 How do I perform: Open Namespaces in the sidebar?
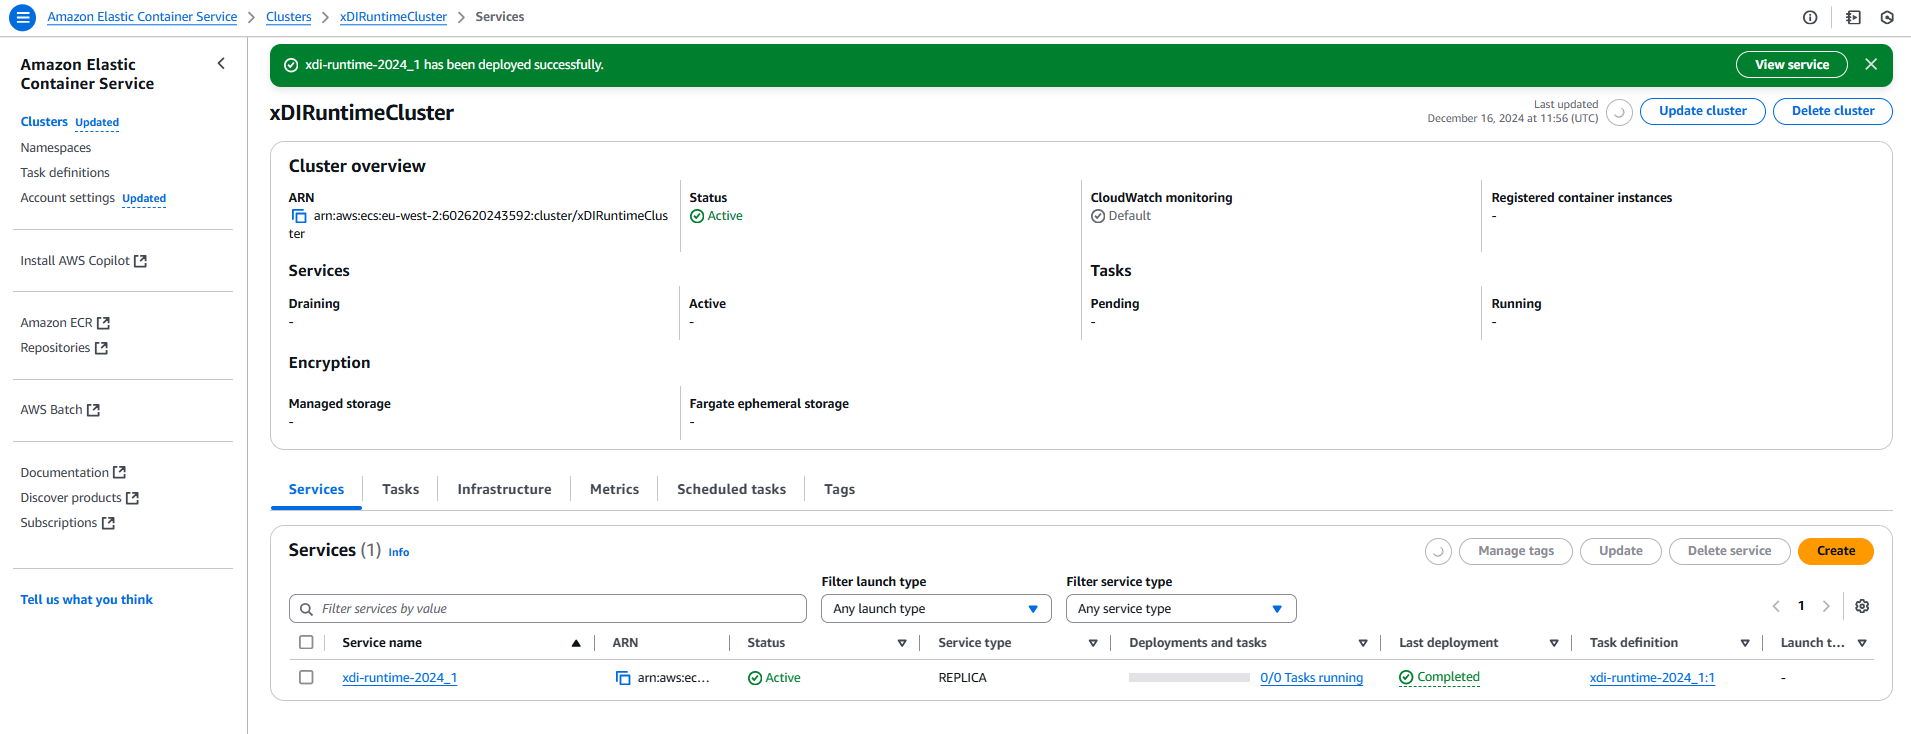pyautogui.click(x=56, y=148)
